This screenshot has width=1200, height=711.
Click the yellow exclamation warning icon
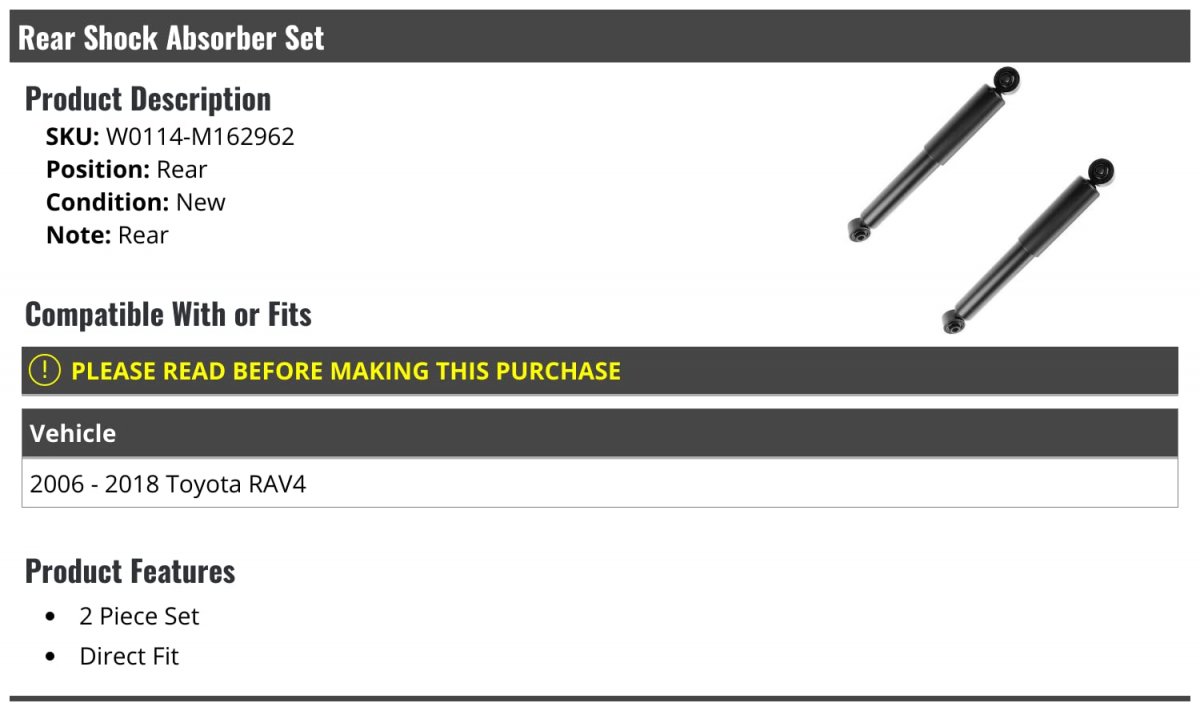point(45,370)
